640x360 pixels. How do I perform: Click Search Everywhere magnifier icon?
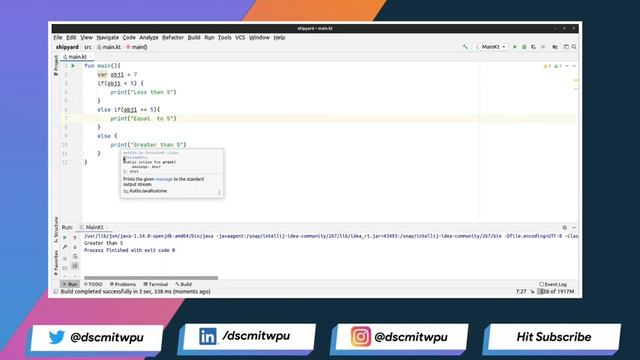574,47
